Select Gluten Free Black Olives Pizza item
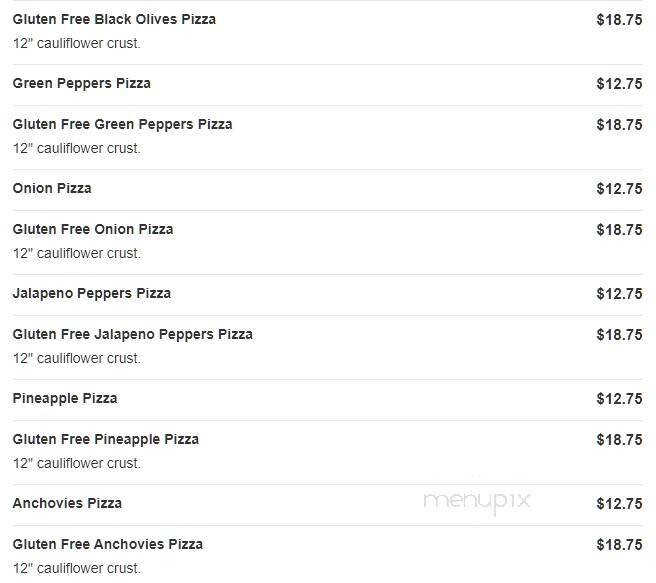 [114, 19]
